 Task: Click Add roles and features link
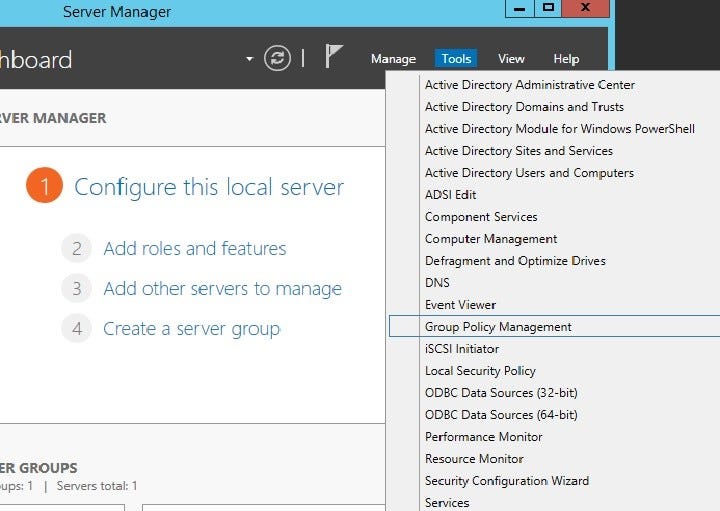pyautogui.click(x=195, y=248)
